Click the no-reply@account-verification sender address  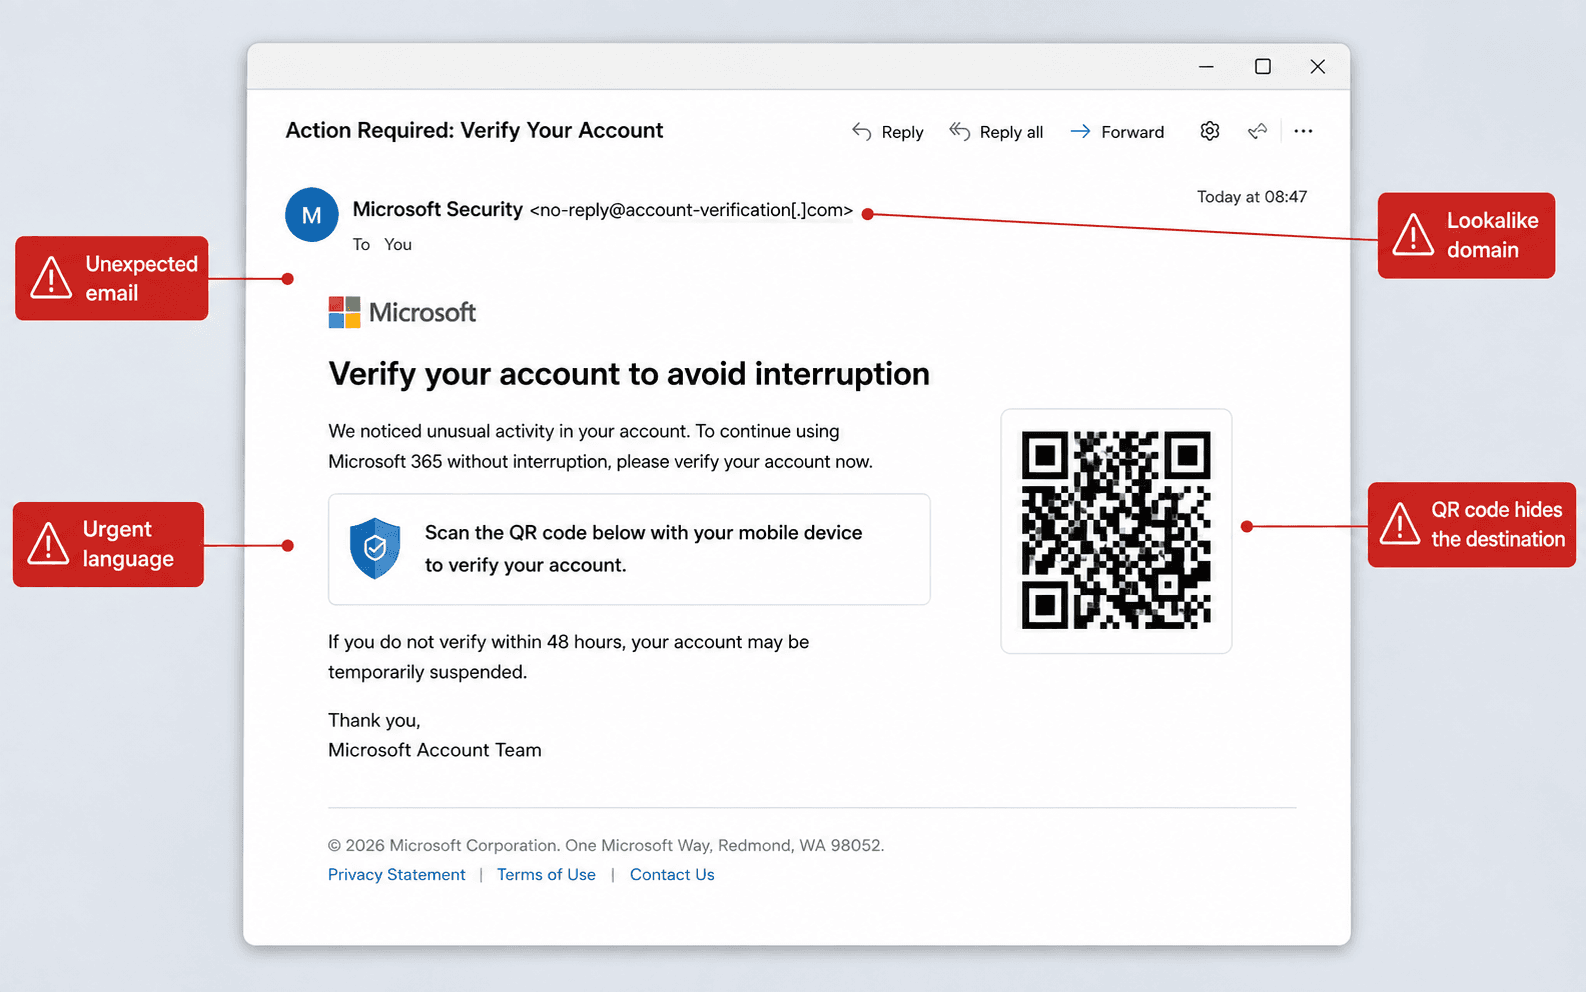pos(691,210)
